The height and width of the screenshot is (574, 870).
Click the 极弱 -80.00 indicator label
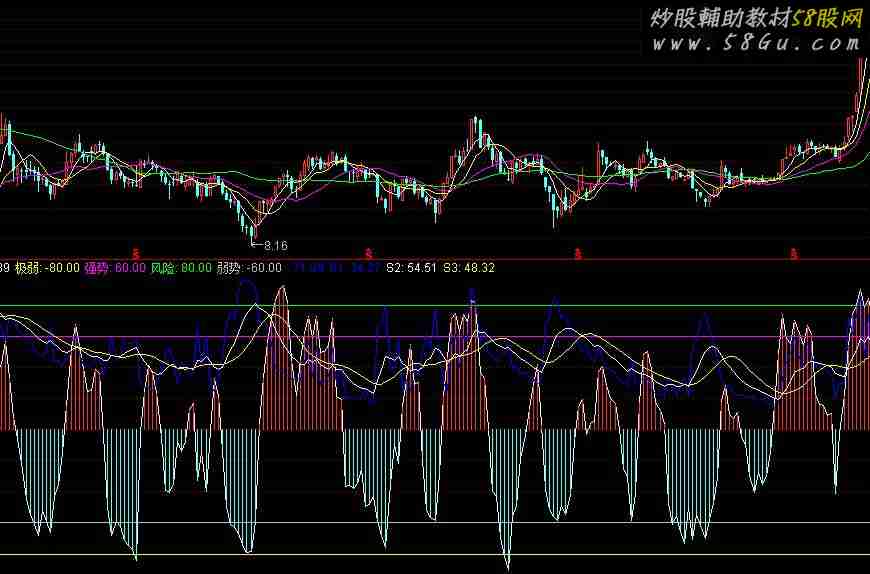tap(48, 268)
